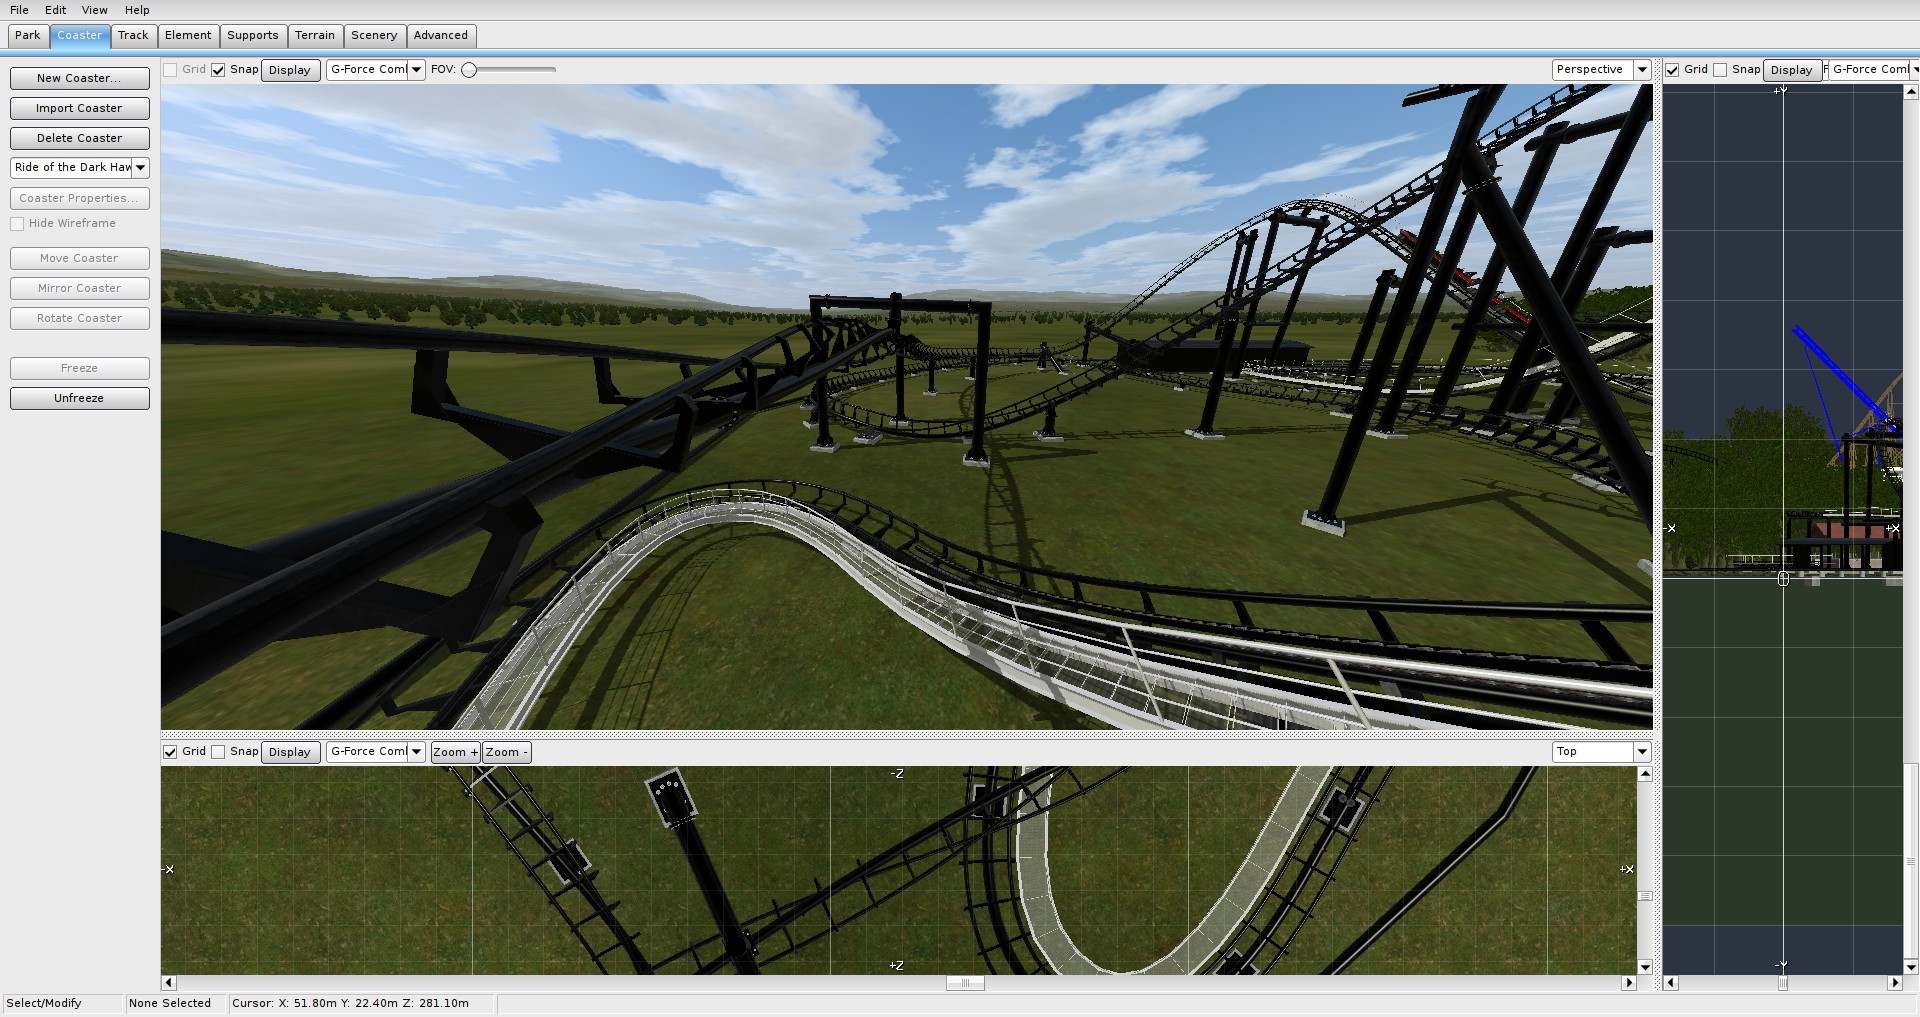Click right side view scroll right arrow
Image resolution: width=1920 pixels, height=1017 pixels.
(1895, 983)
